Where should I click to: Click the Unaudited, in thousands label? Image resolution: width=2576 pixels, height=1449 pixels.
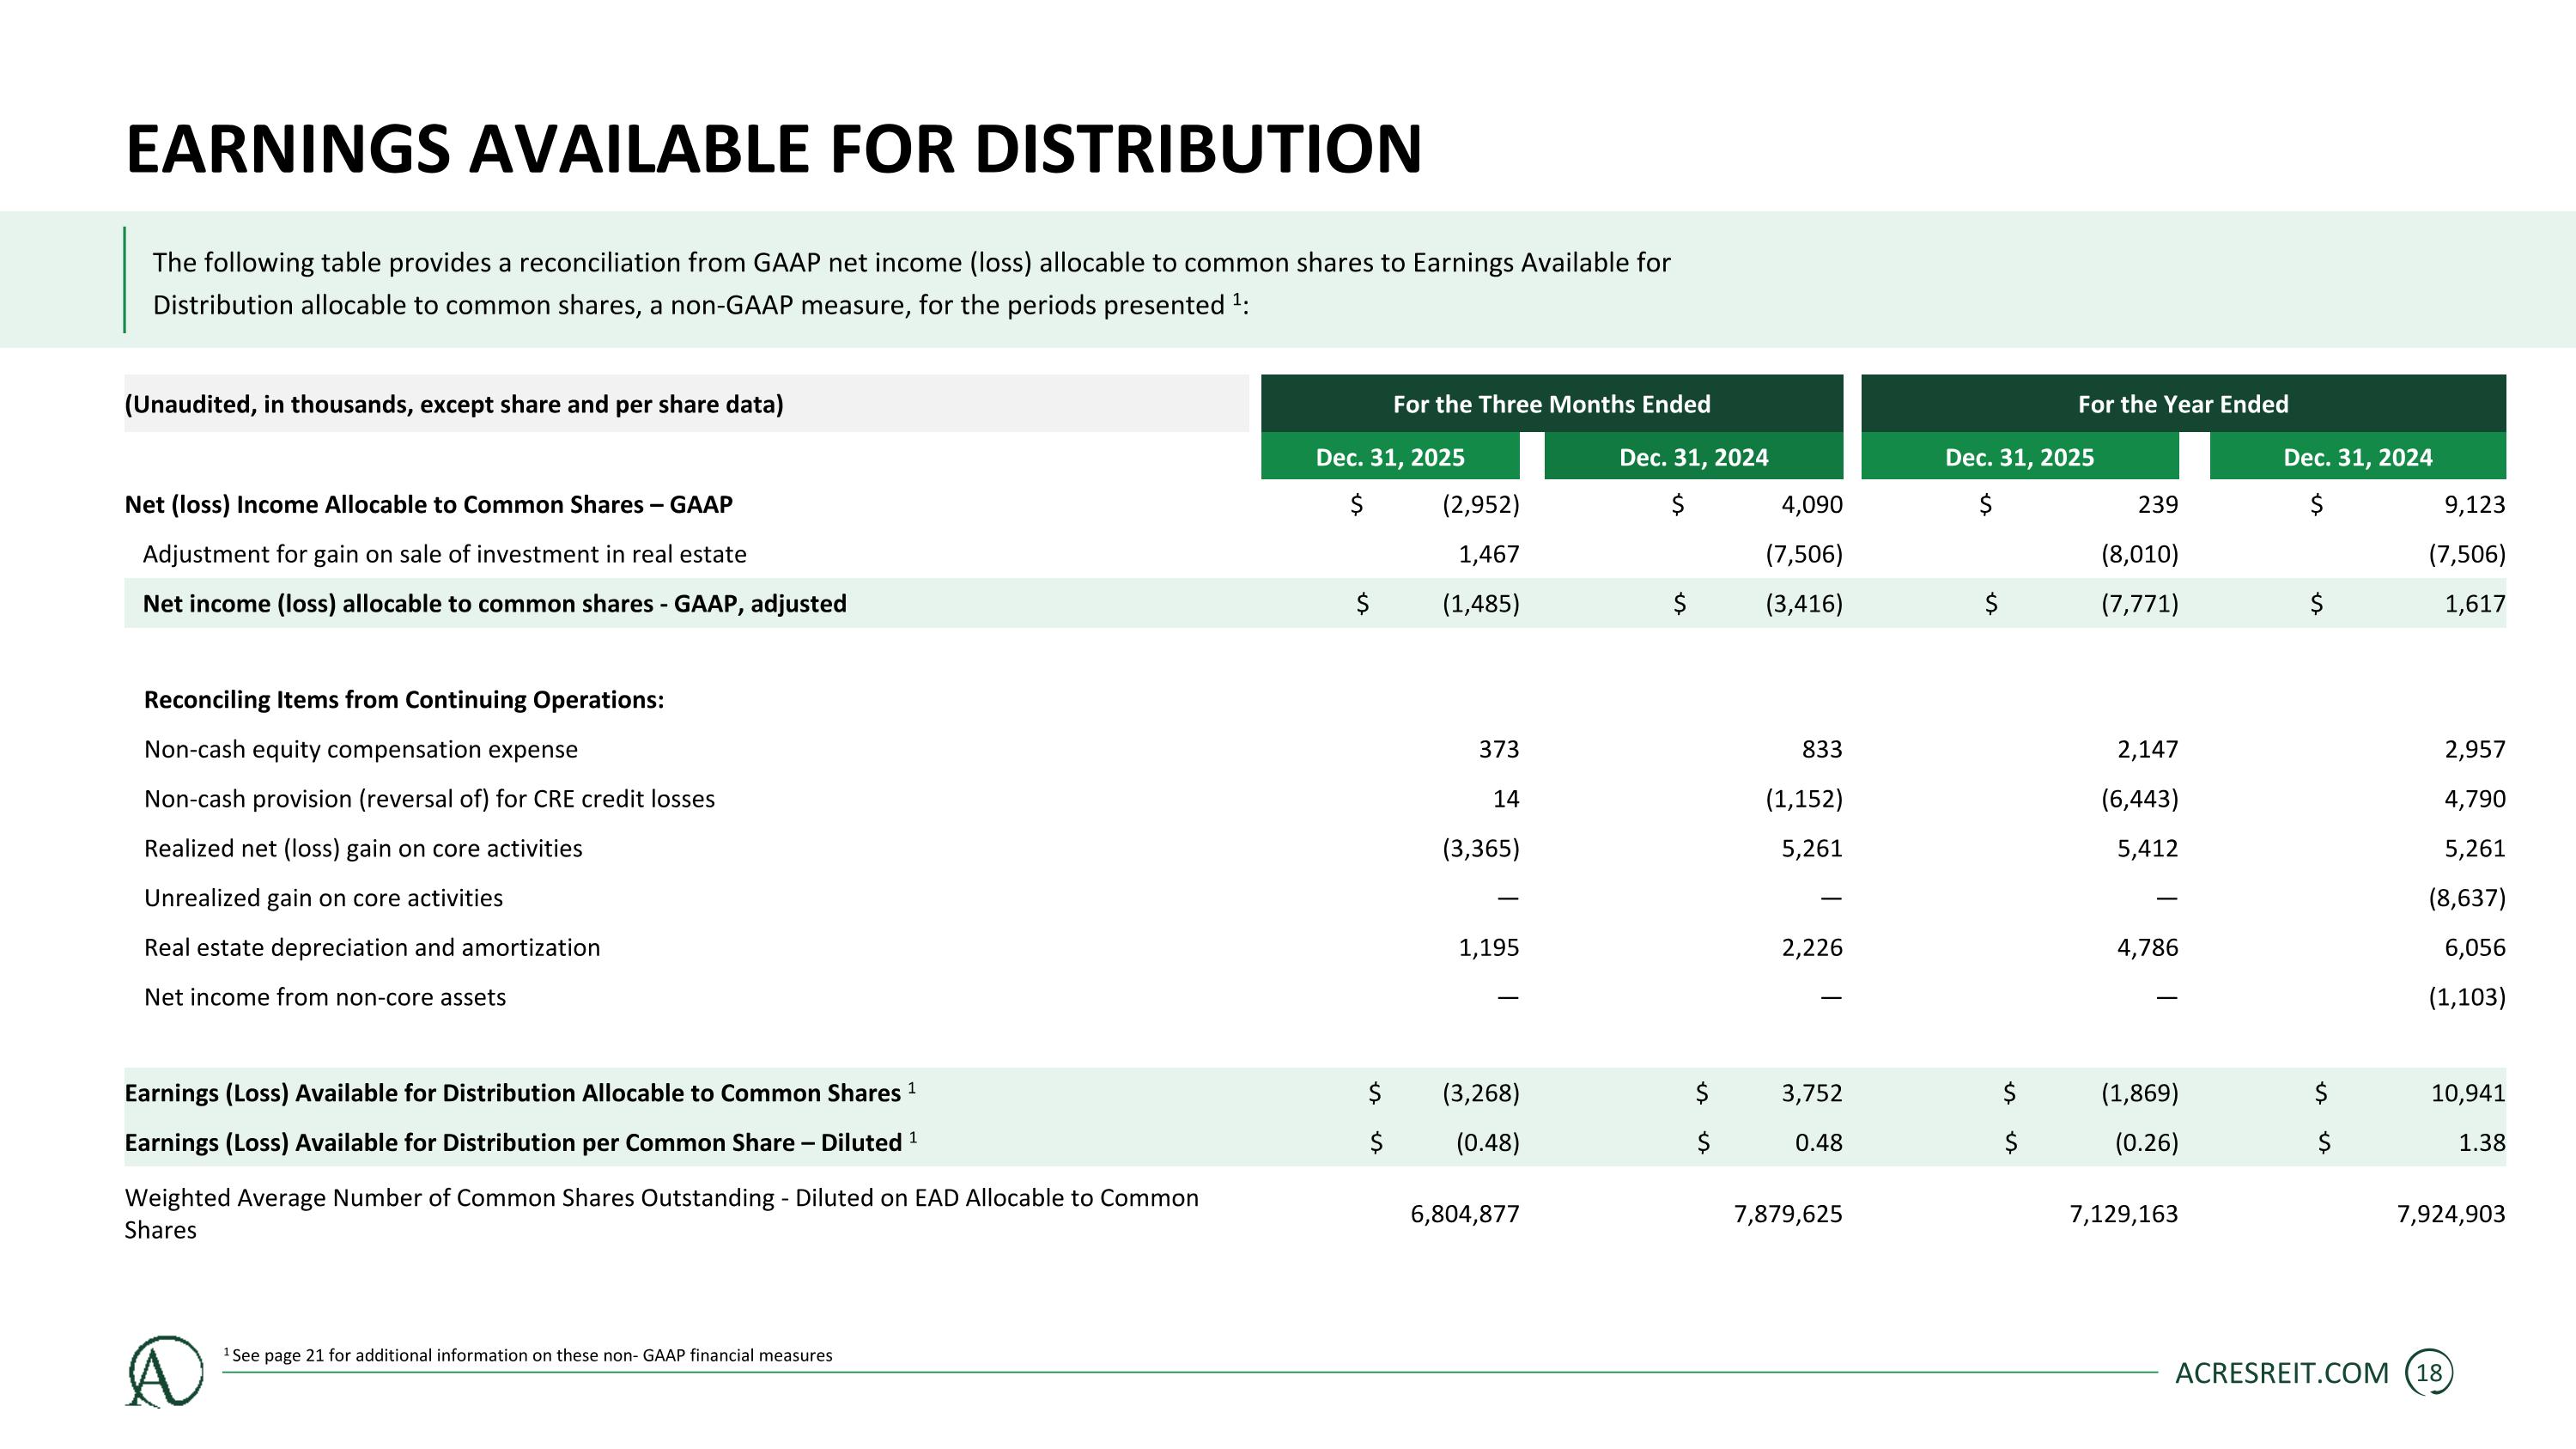pyautogui.click(x=454, y=404)
